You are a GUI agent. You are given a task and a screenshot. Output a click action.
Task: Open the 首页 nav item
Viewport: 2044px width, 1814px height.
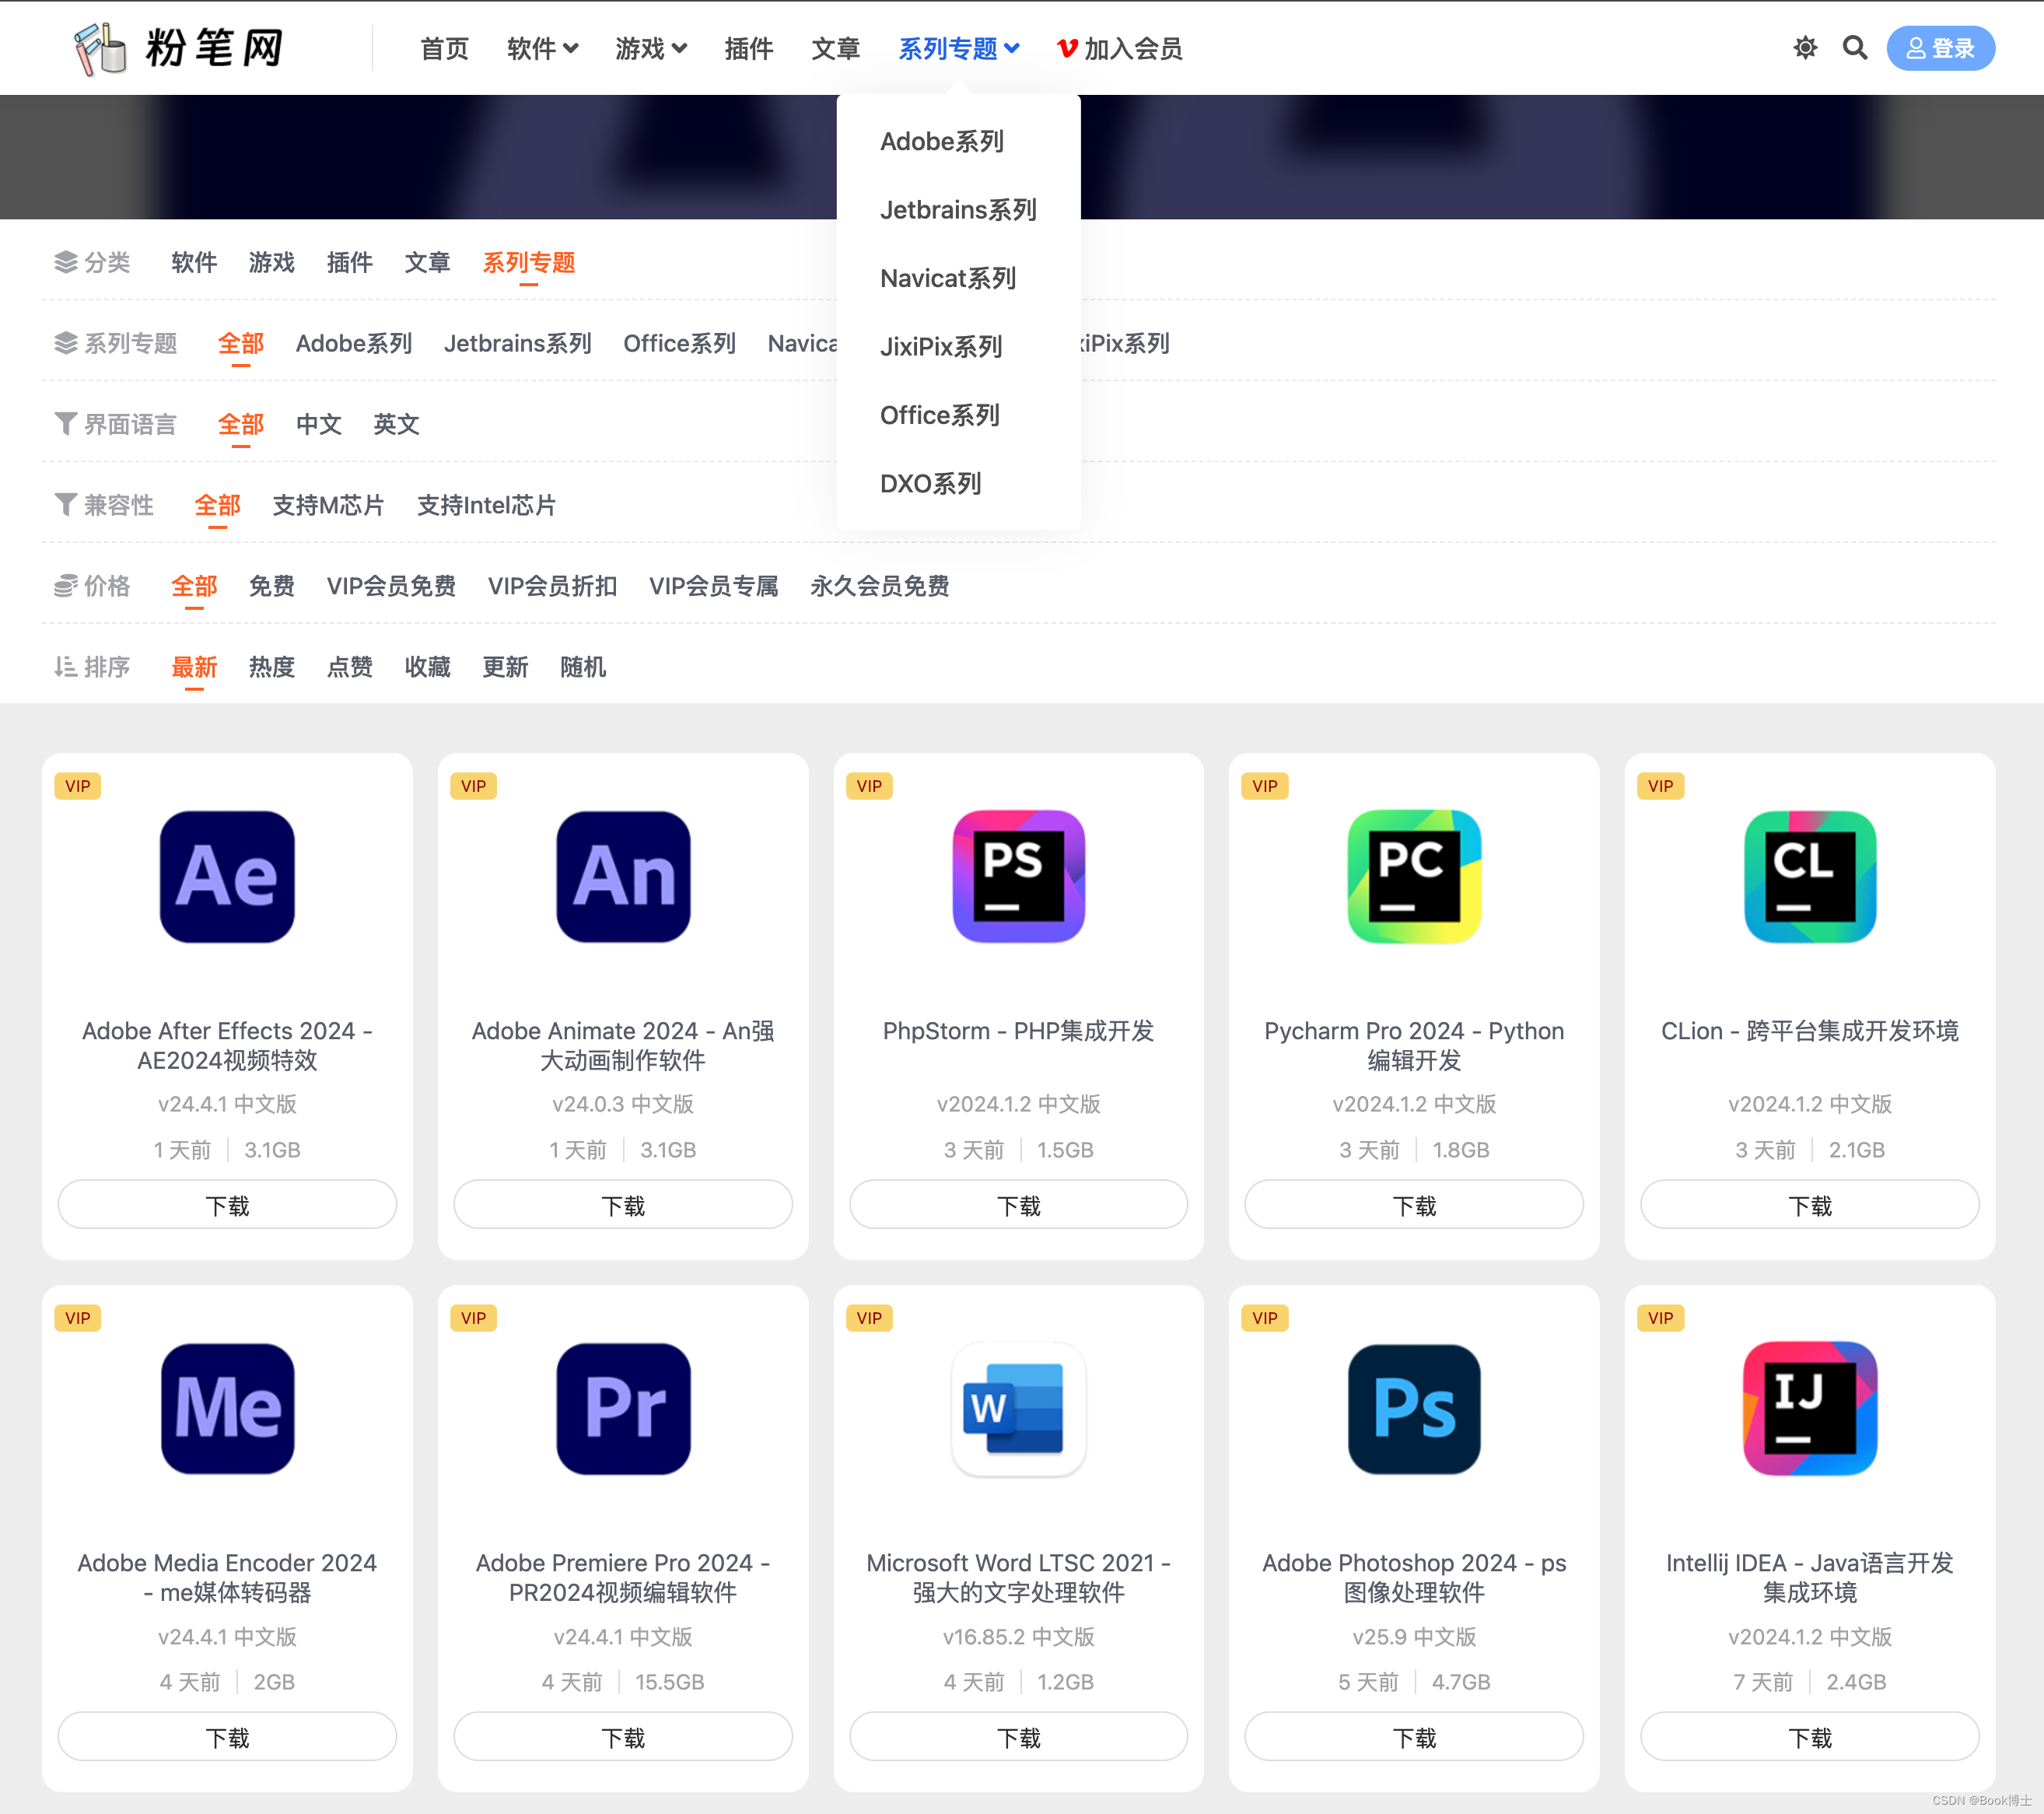(444, 48)
